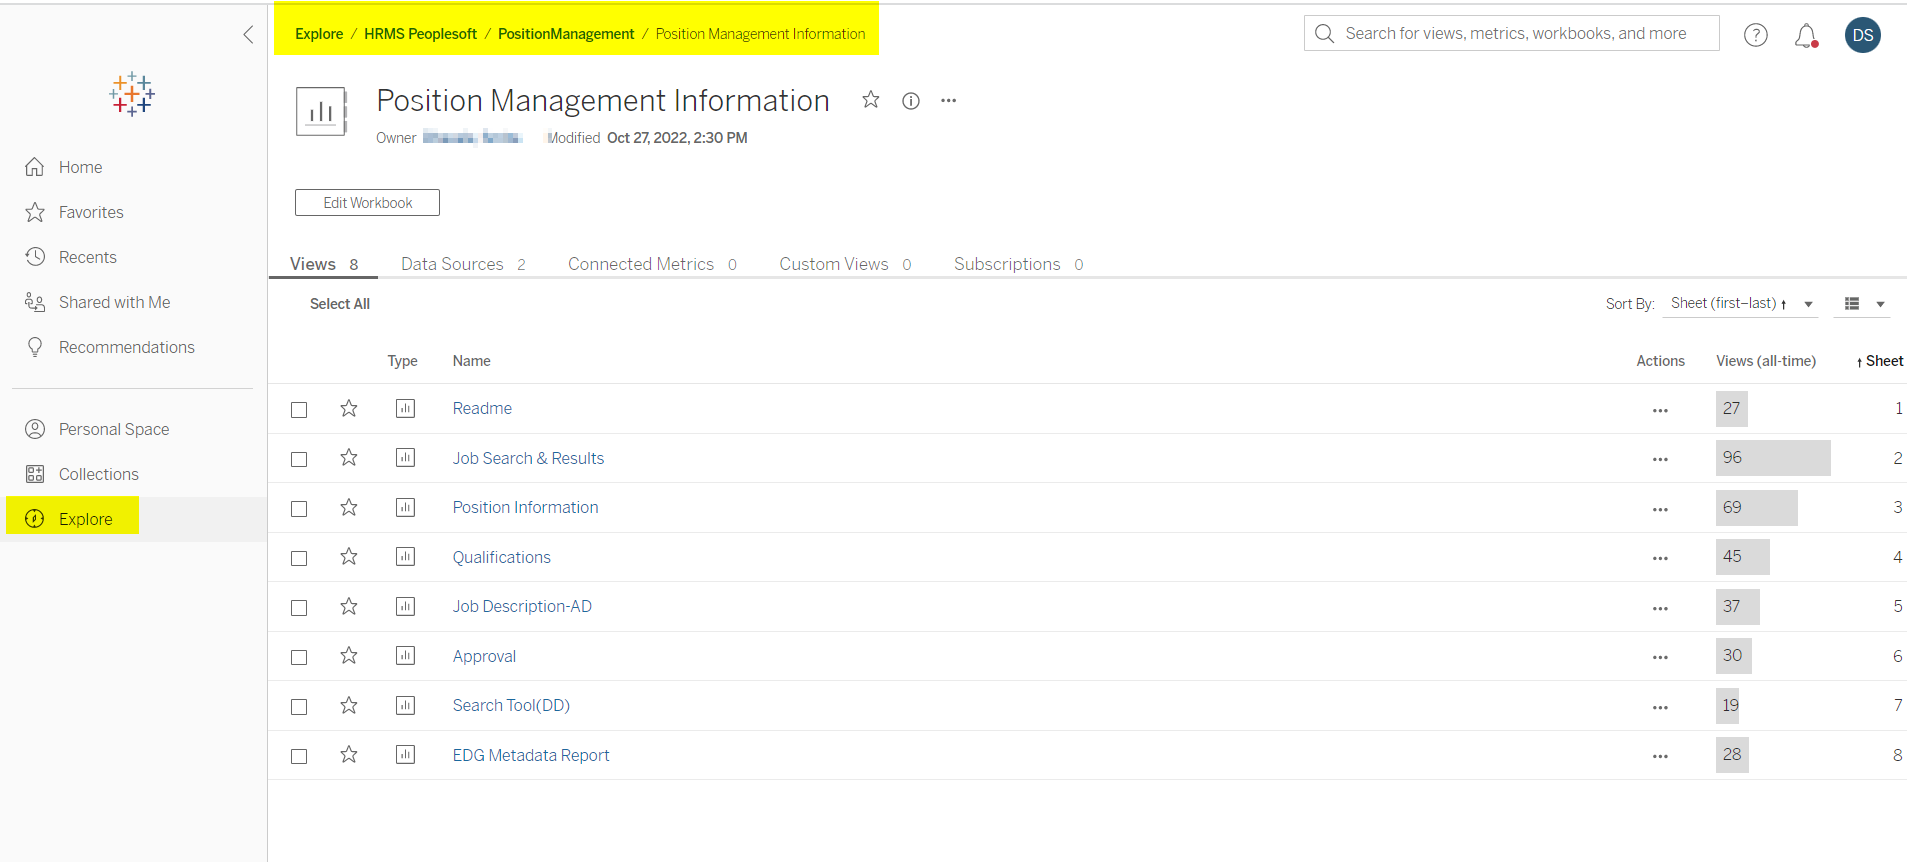The image size is (1907, 862).
Task: Open the help menu icon
Action: 1755,35
